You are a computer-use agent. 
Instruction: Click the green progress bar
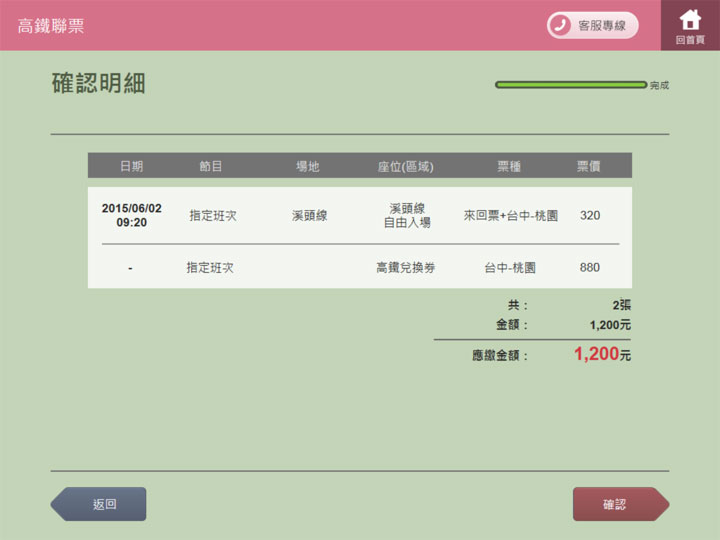tap(571, 85)
